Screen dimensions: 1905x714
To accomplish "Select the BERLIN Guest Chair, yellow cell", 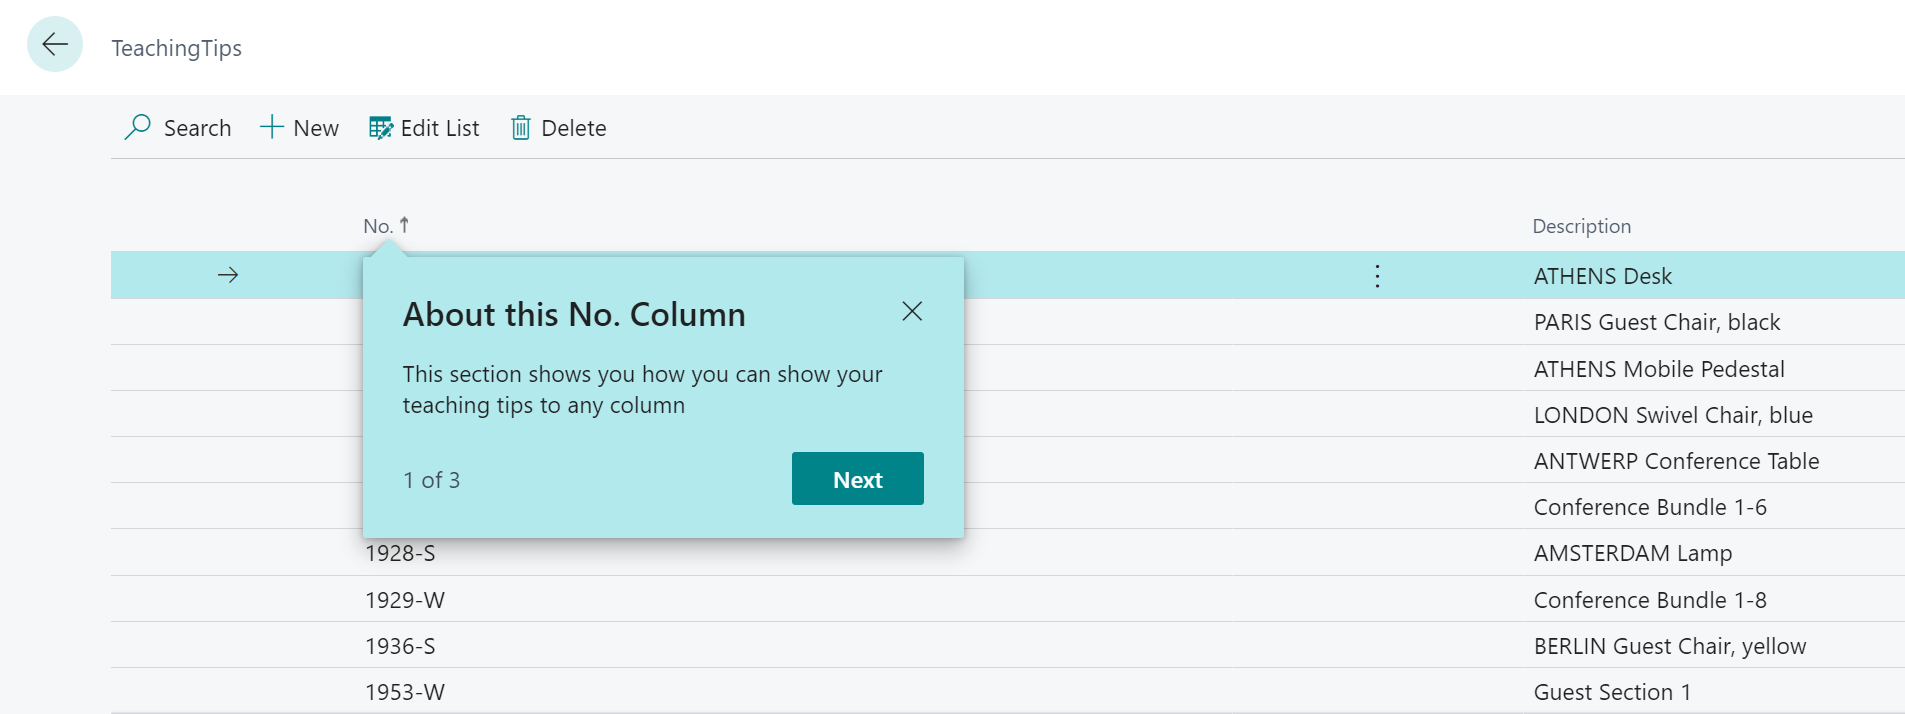I will (x=1669, y=646).
